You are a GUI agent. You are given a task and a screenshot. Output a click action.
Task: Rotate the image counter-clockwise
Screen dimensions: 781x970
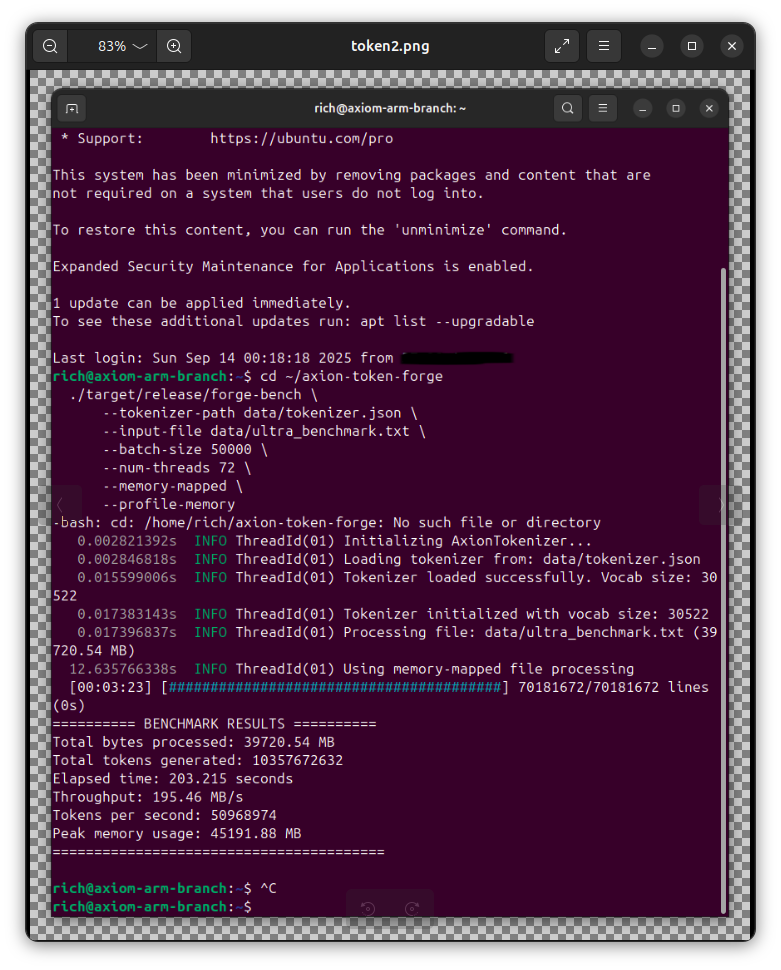(368, 908)
